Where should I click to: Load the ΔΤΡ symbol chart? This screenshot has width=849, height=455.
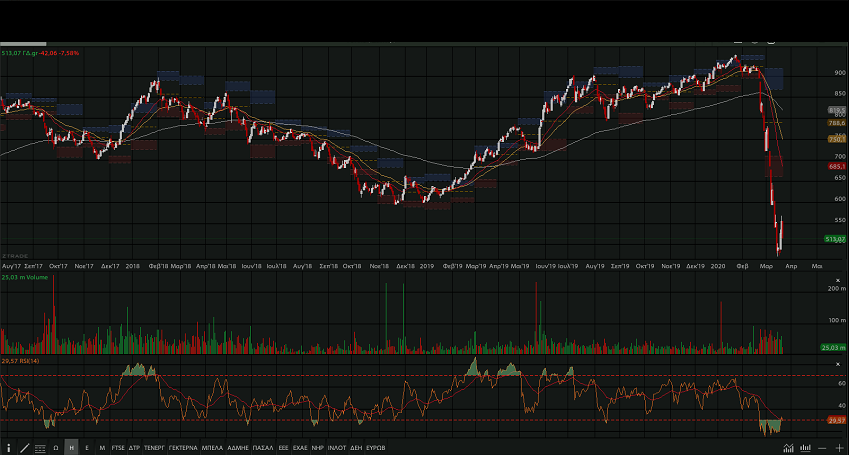135,447
